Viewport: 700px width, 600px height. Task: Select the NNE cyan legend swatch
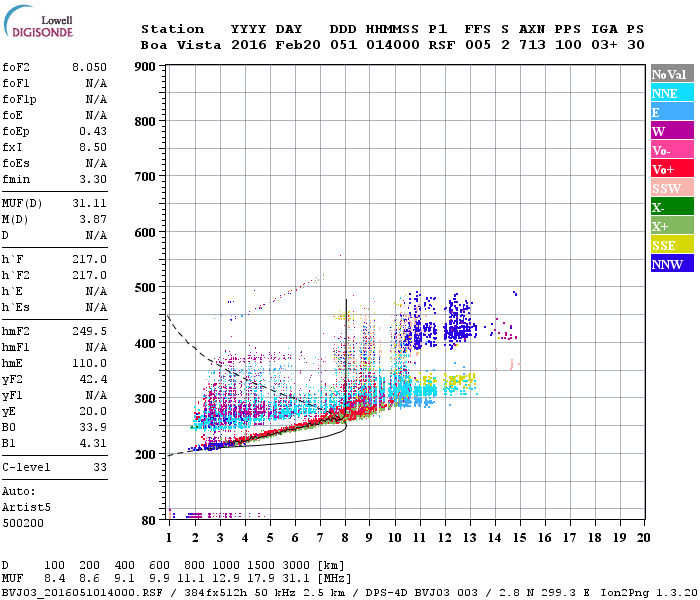(x=672, y=93)
